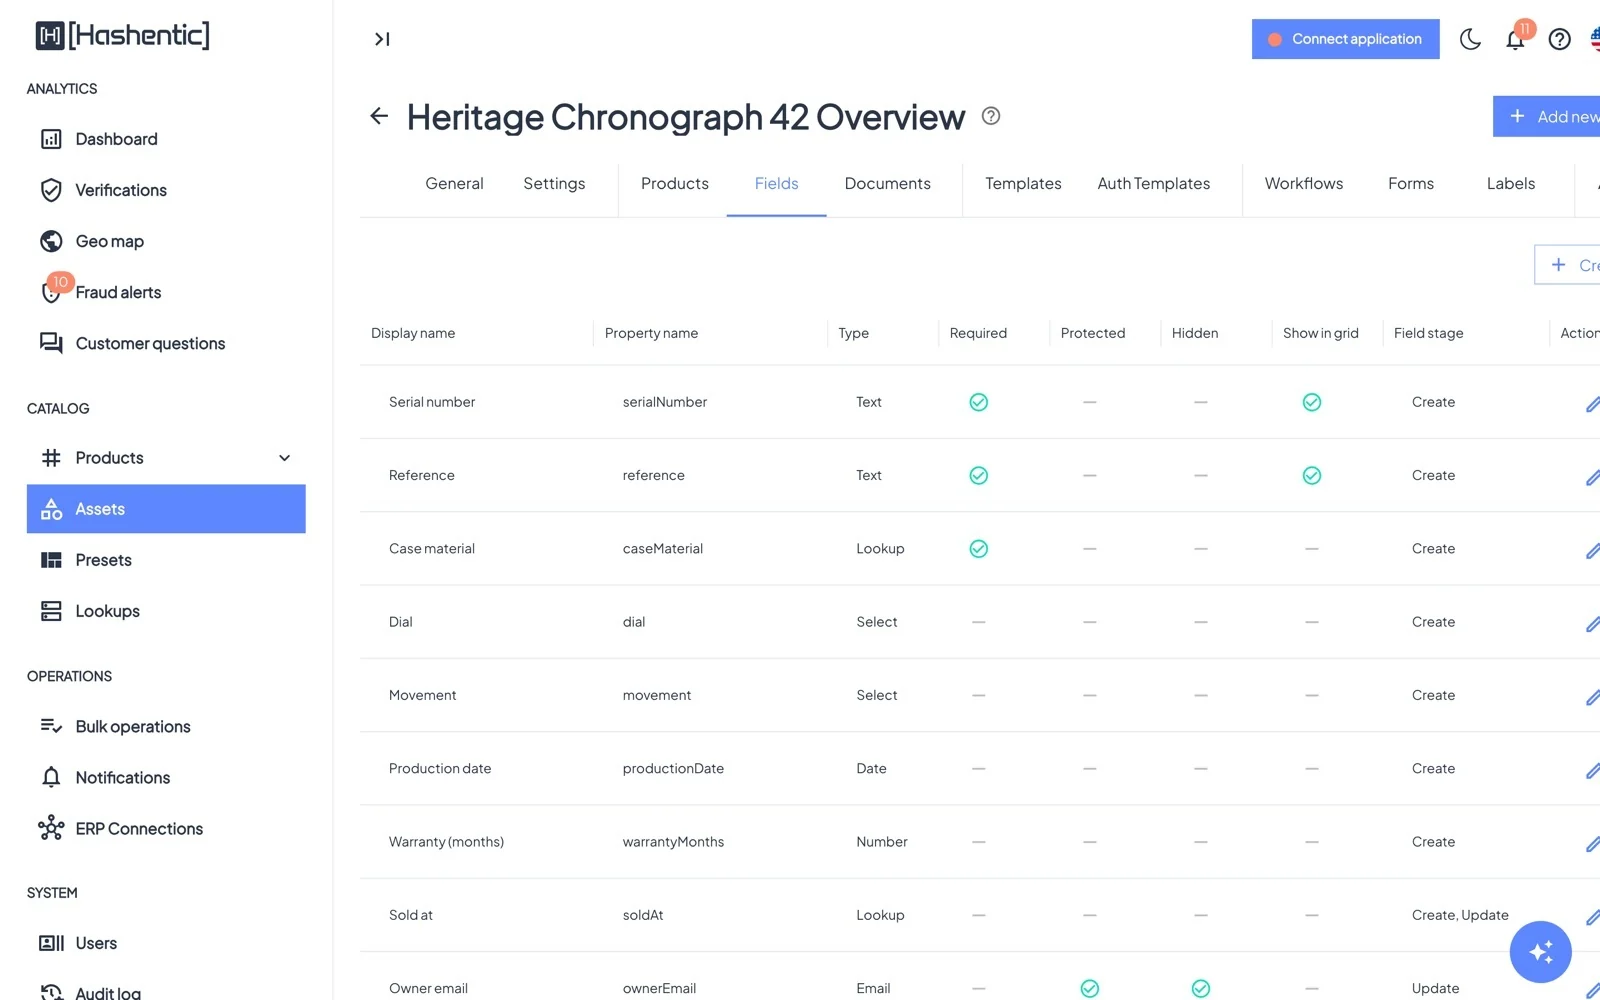Switch to the General tab
Viewport: 1600px width, 1000px height.
454,183
